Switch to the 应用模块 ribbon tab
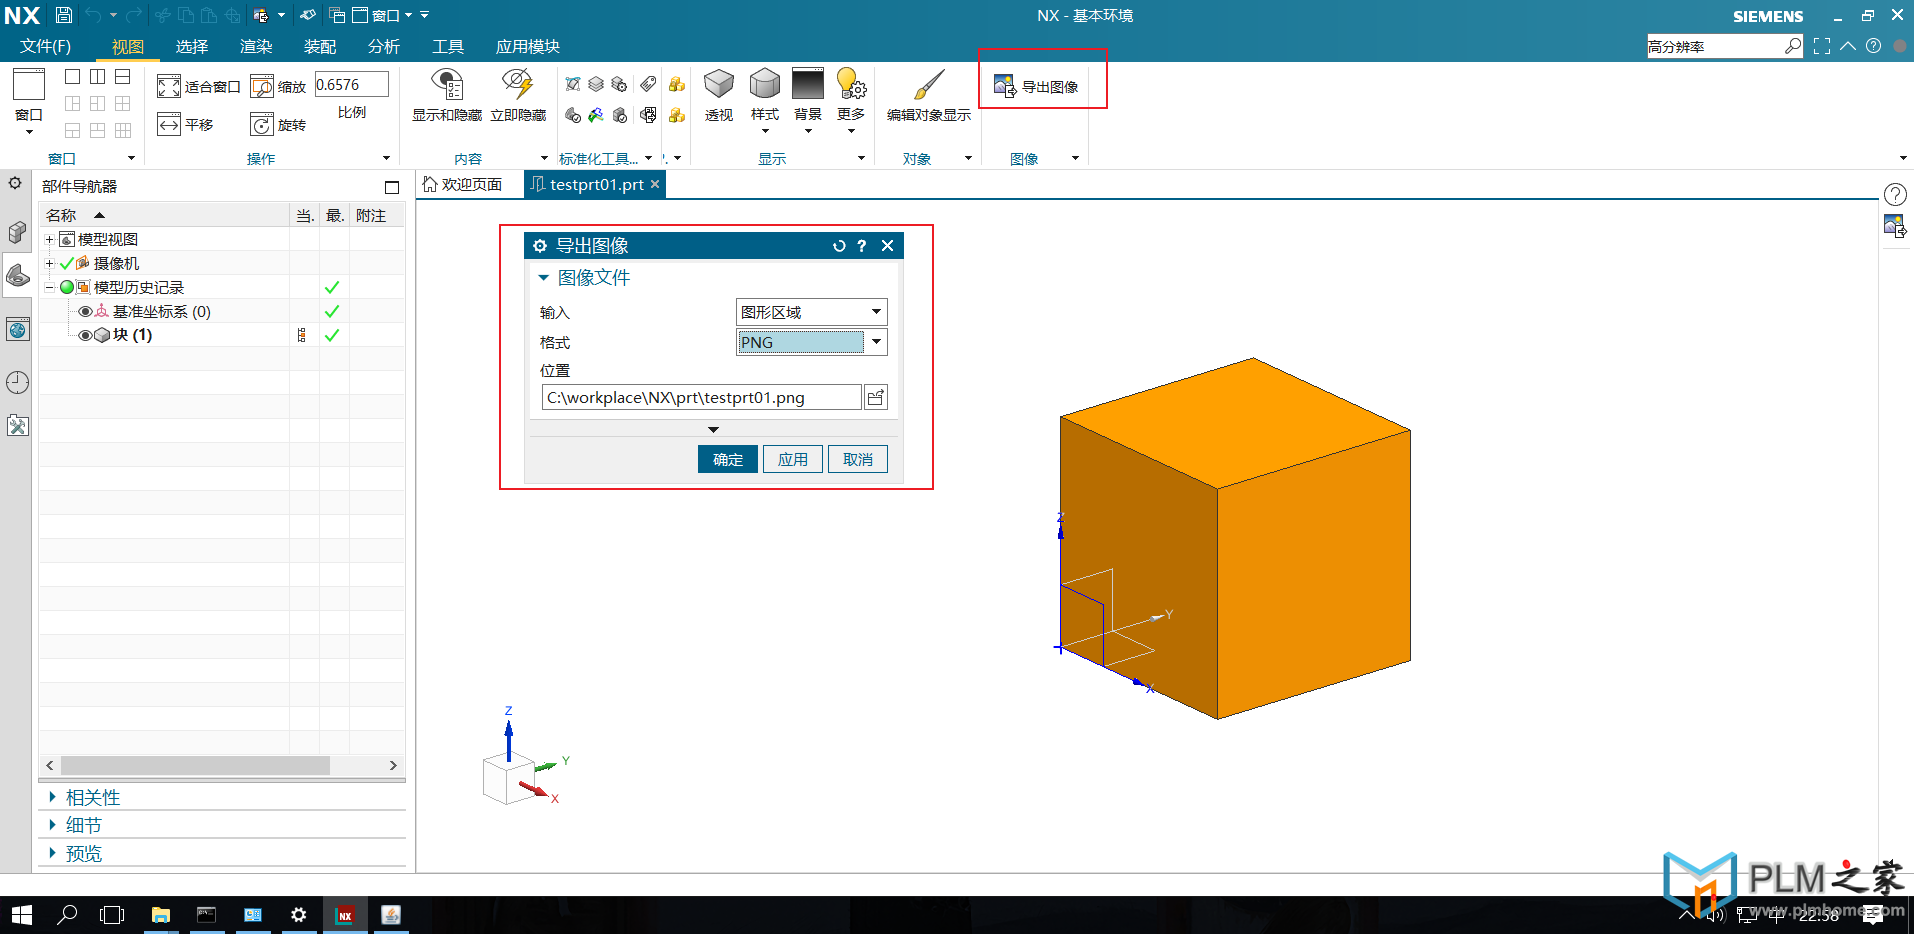1914x934 pixels. [528, 46]
